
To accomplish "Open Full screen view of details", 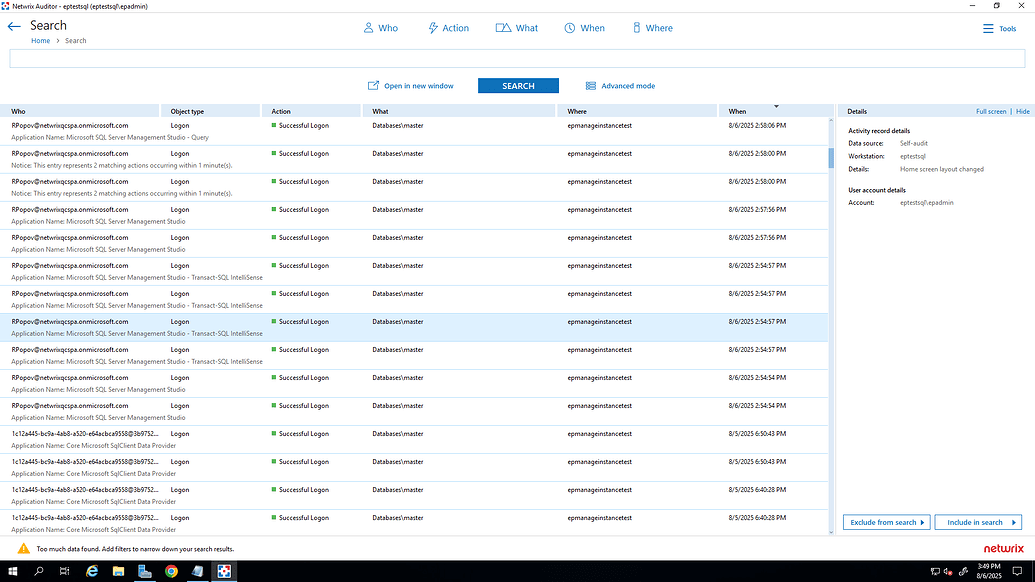I will coord(990,111).
